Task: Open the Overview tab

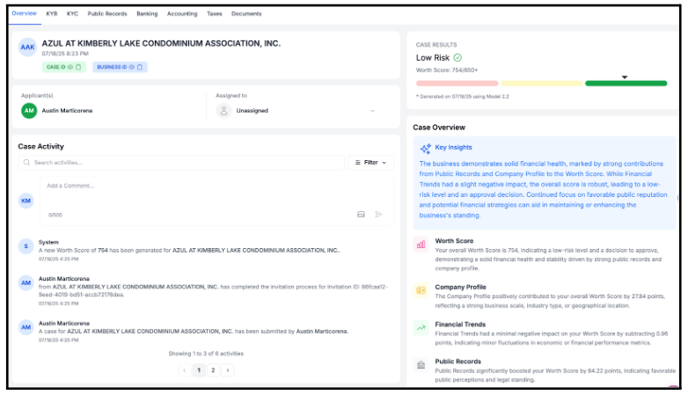Action: 24,14
